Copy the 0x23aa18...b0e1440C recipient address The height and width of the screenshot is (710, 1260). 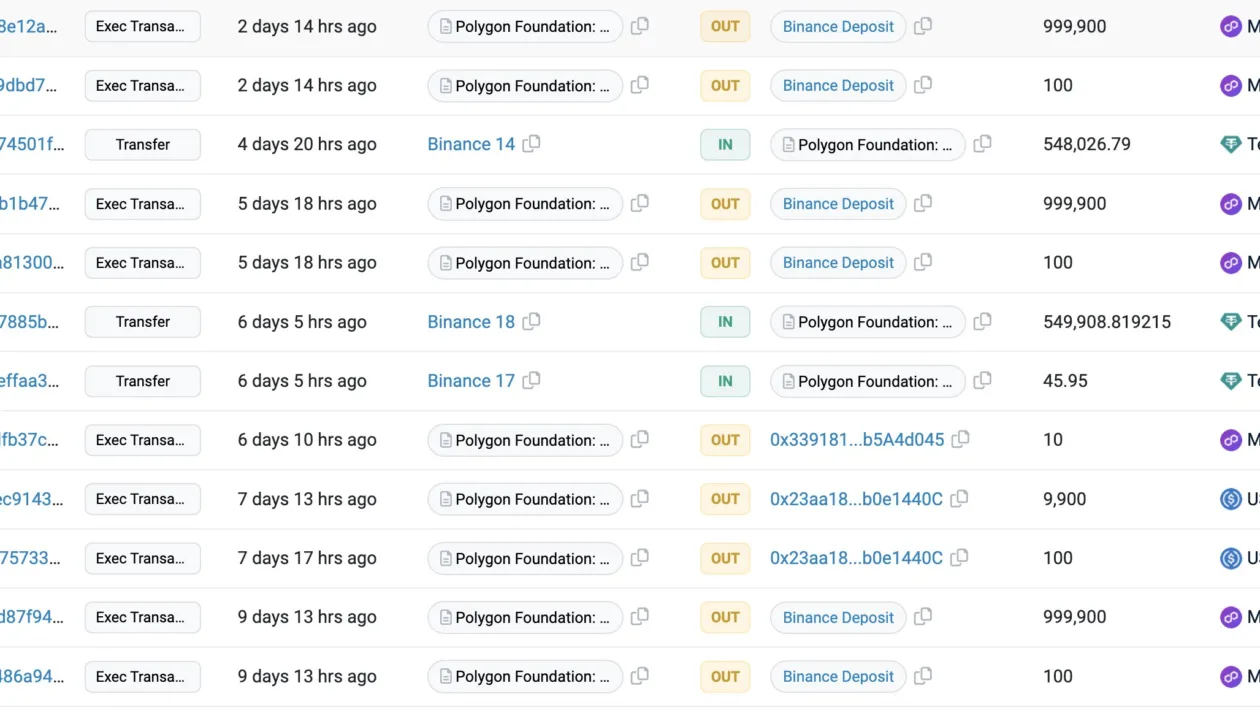click(958, 499)
